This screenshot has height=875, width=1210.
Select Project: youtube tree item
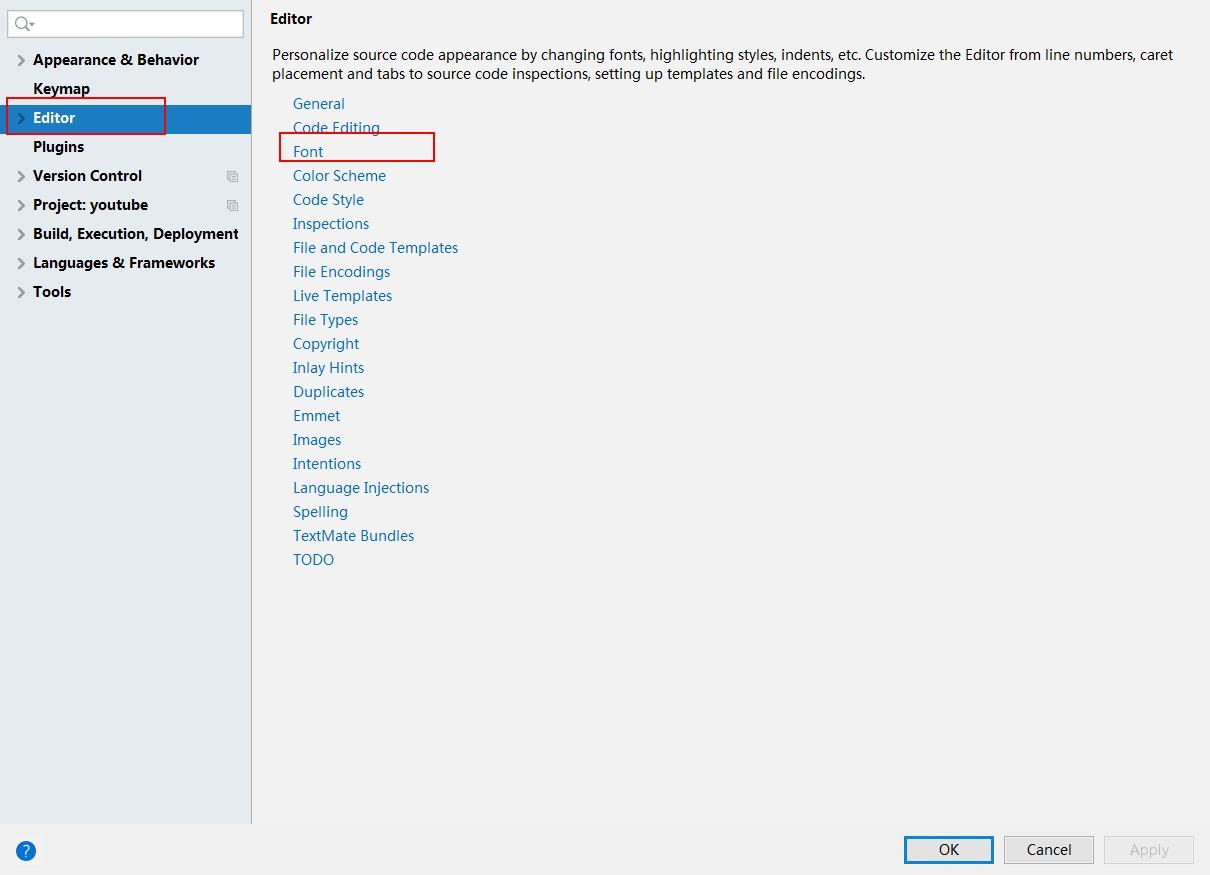click(x=90, y=205)
